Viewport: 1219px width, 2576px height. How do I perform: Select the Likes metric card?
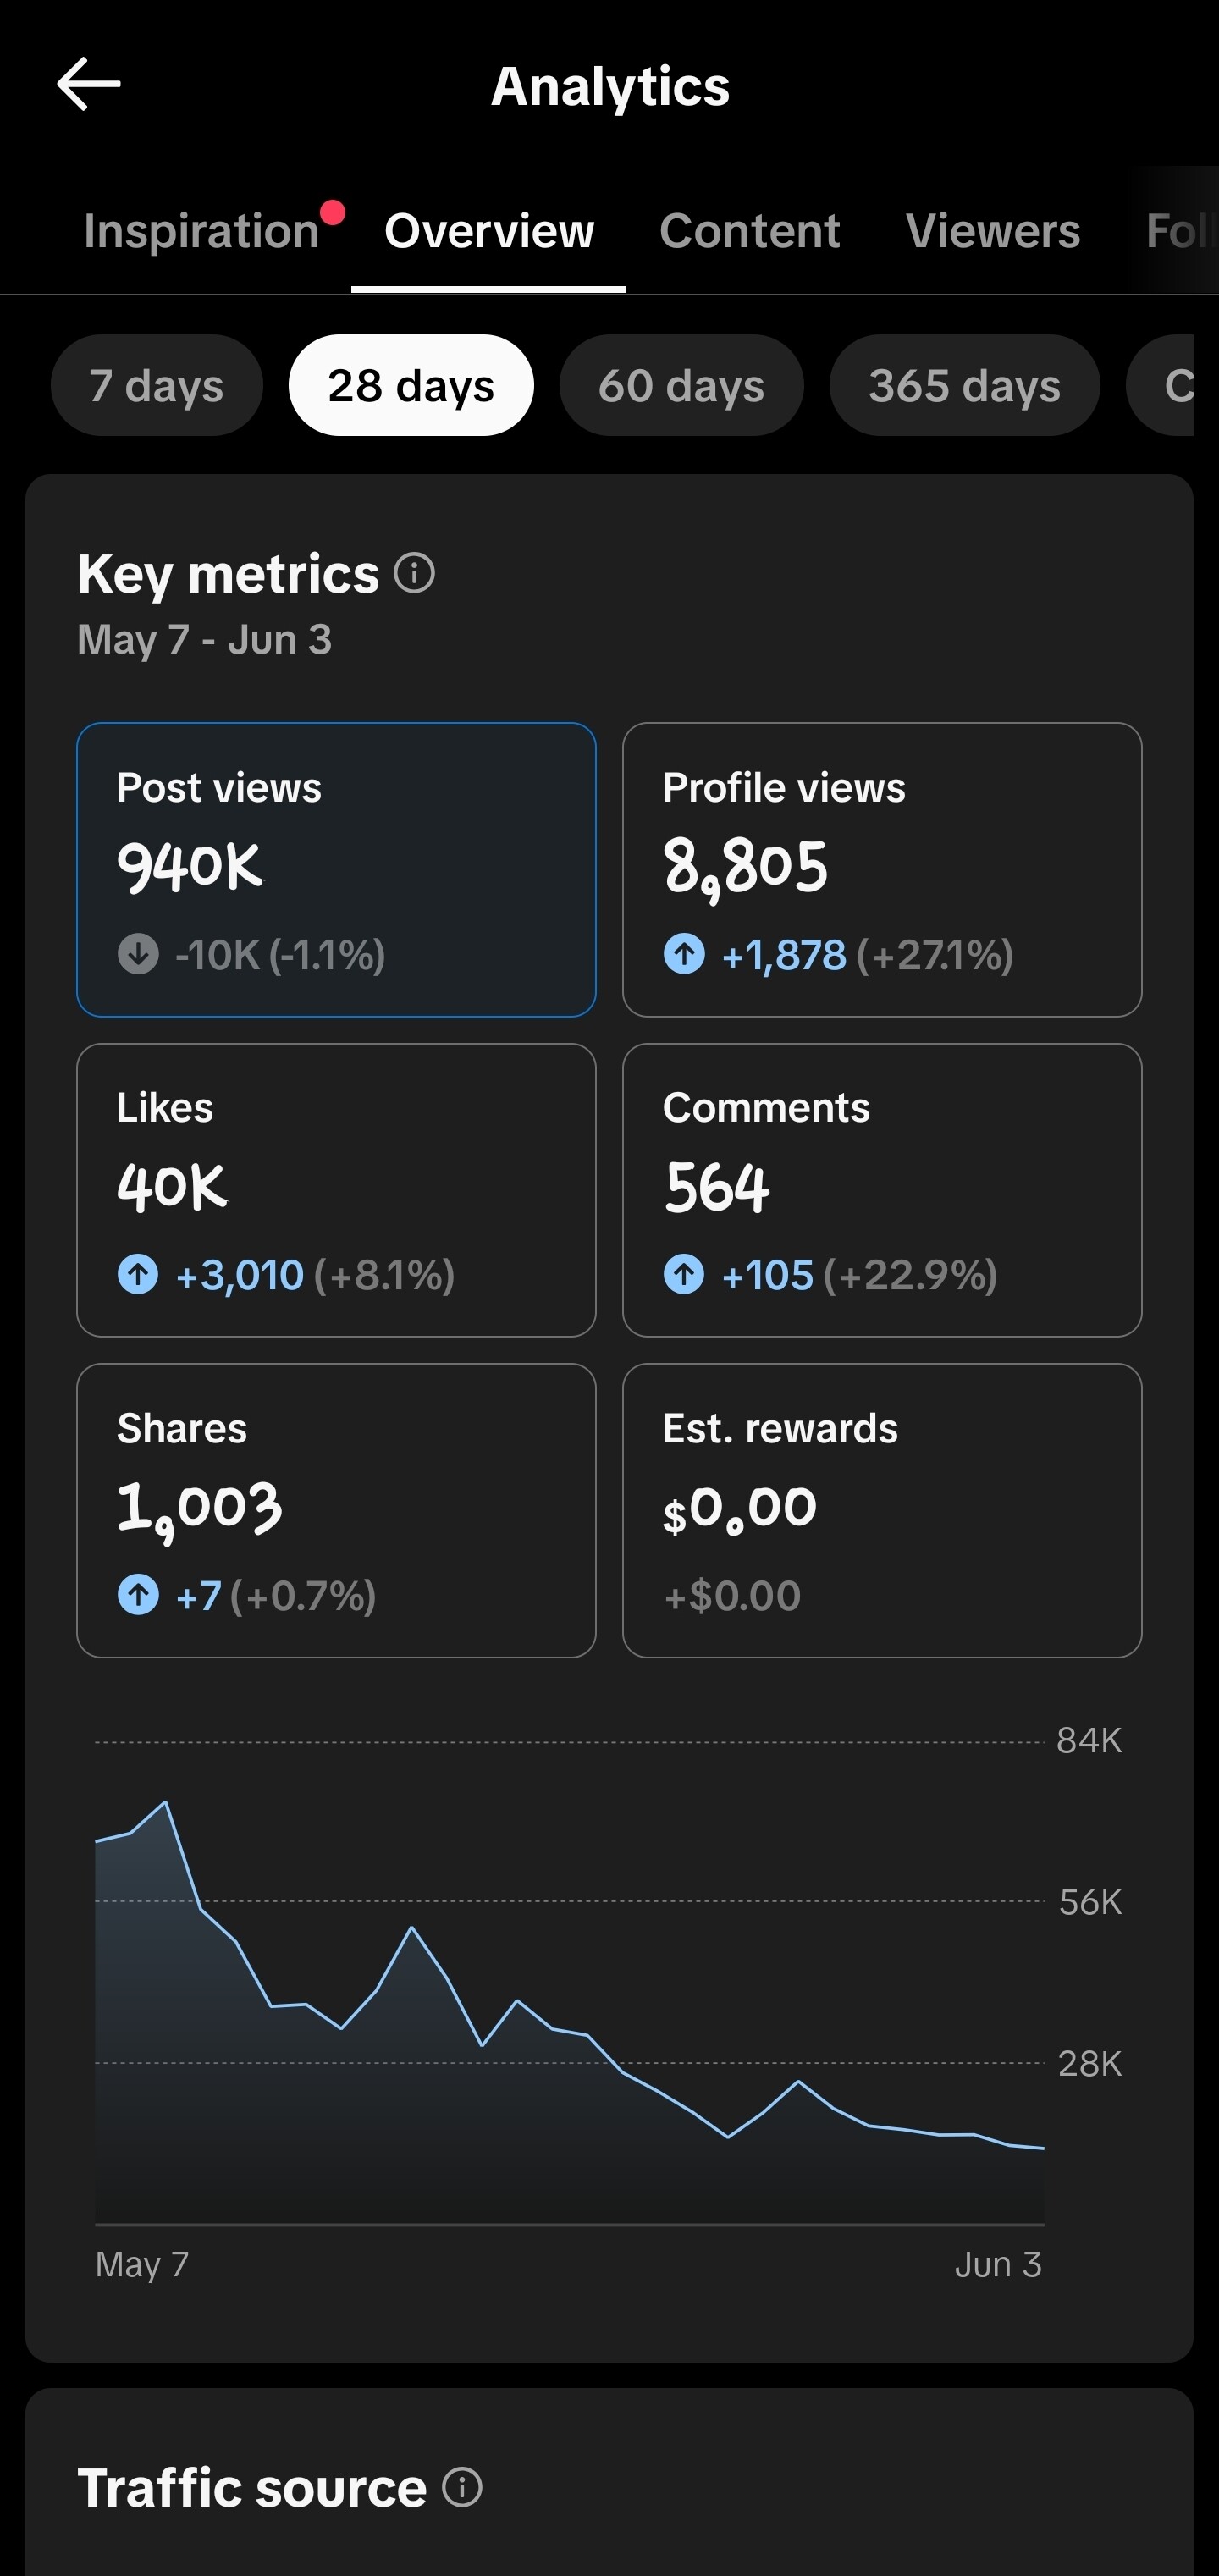point(336,1190)
